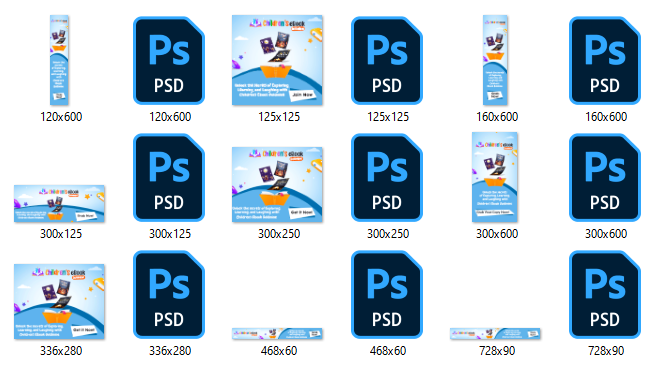The image size is (658, 391).
Task: Select the 468x60 PSD file icon
Action: click(x=387, y=295)
